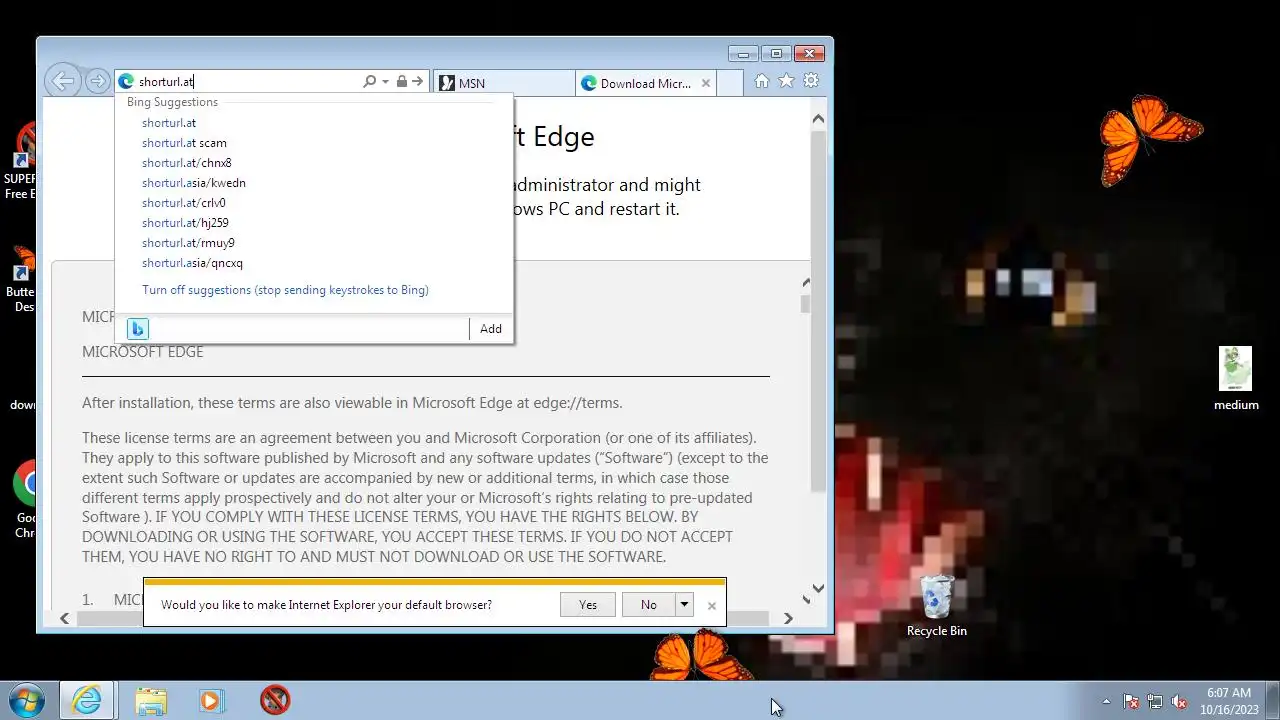Click 'Turn off suggestions' link
The height and width of the screenshot is (720, 1280).
coord(285,290)
